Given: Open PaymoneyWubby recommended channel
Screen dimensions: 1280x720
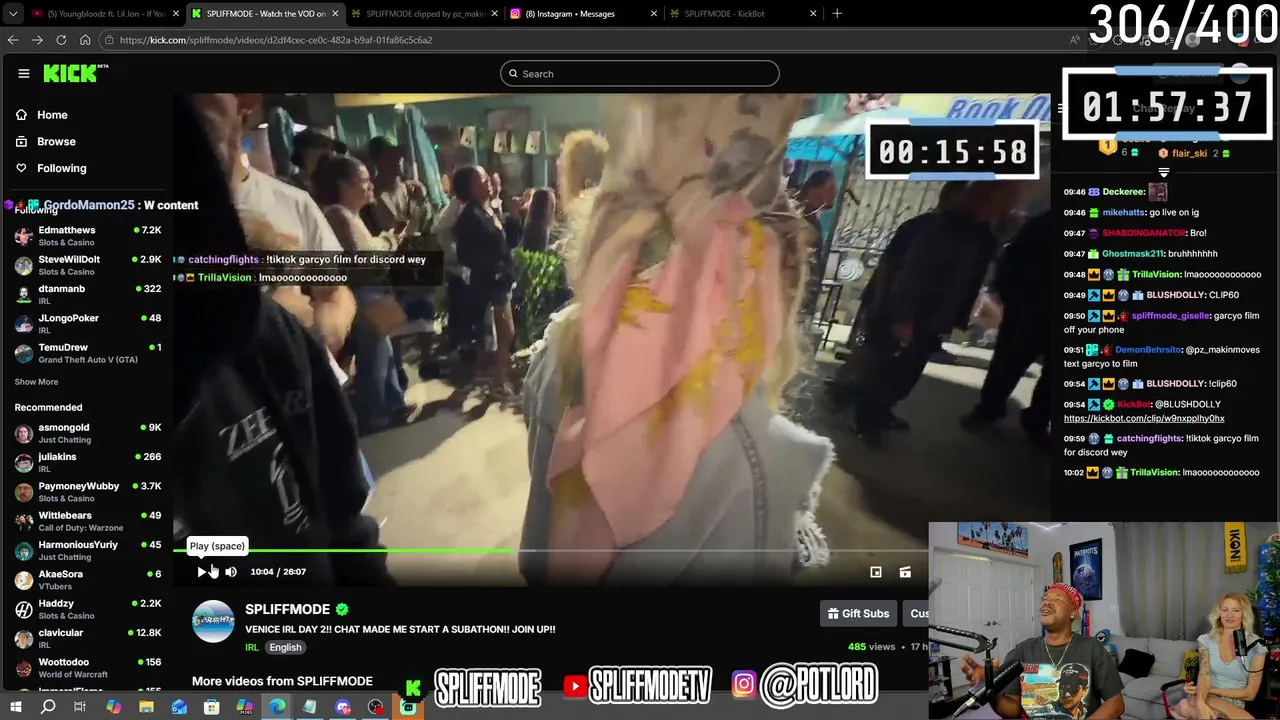Looking at the screenshot, I should (x=88, y=492).
